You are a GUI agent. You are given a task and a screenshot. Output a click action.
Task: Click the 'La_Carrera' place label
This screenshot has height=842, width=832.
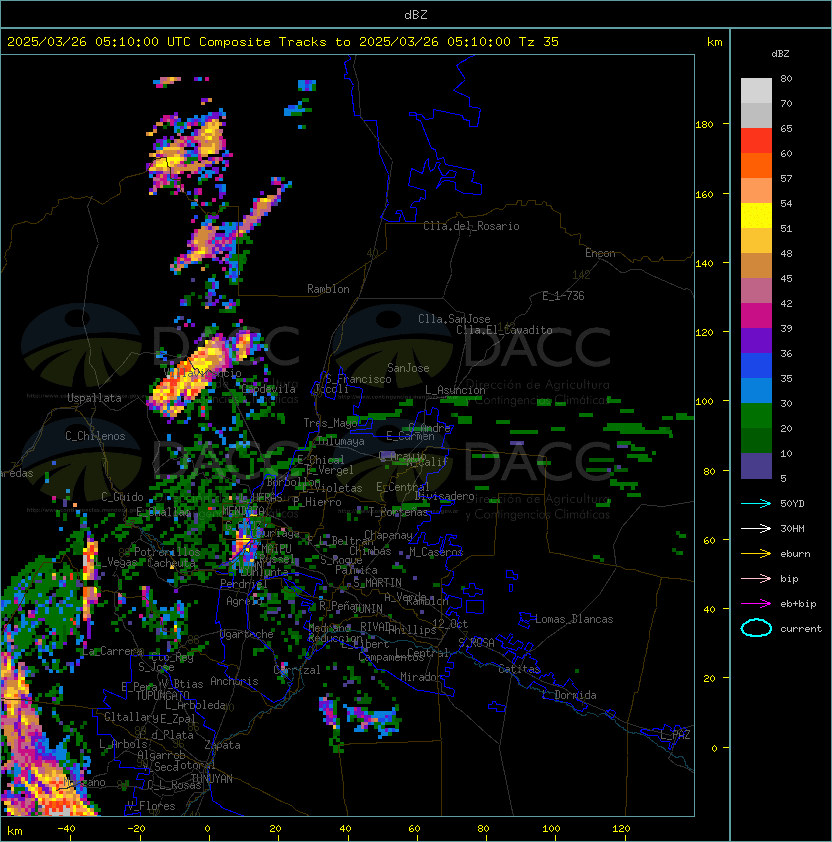point(113,651)
